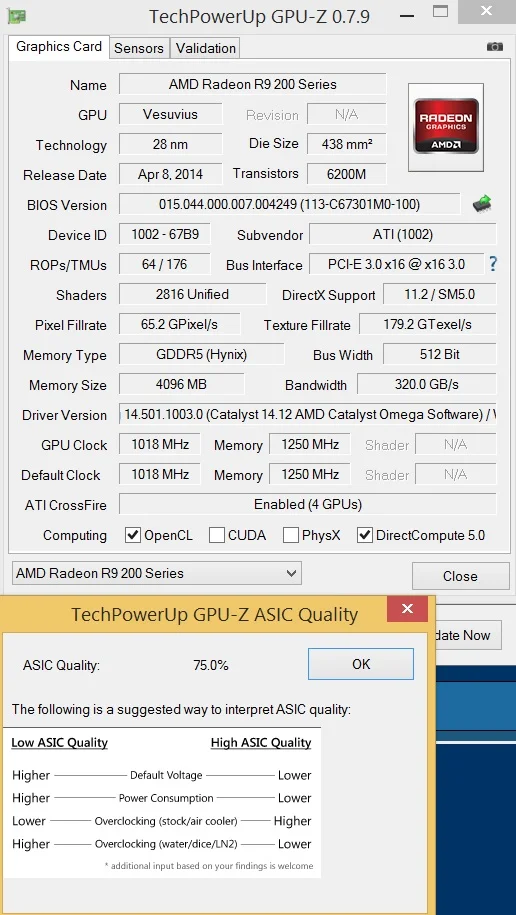This screenshot has width=516, height=915.
Task: Click the Transistors value 6200M
Action: (x=347, y=174)
